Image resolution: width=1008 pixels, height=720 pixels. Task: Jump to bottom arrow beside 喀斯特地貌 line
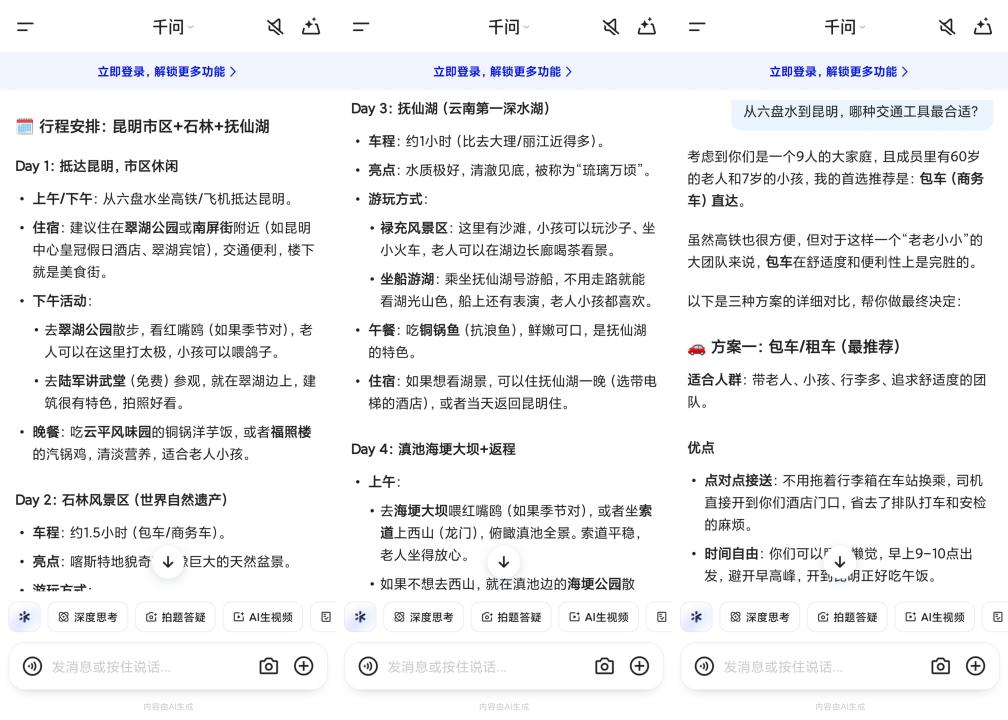(x=168, y=562)
